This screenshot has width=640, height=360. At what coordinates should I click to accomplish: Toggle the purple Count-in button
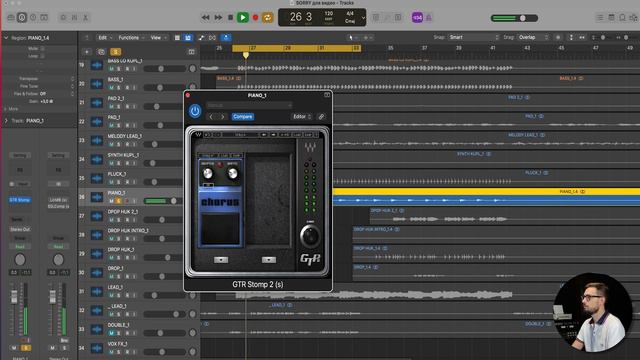[417, 18]
